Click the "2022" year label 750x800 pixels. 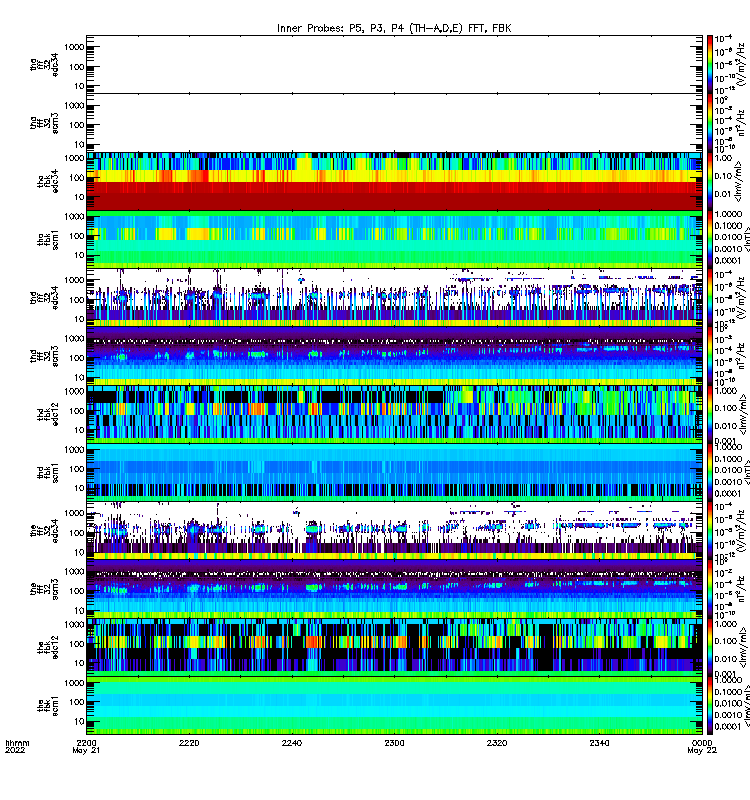pos(15,751)
